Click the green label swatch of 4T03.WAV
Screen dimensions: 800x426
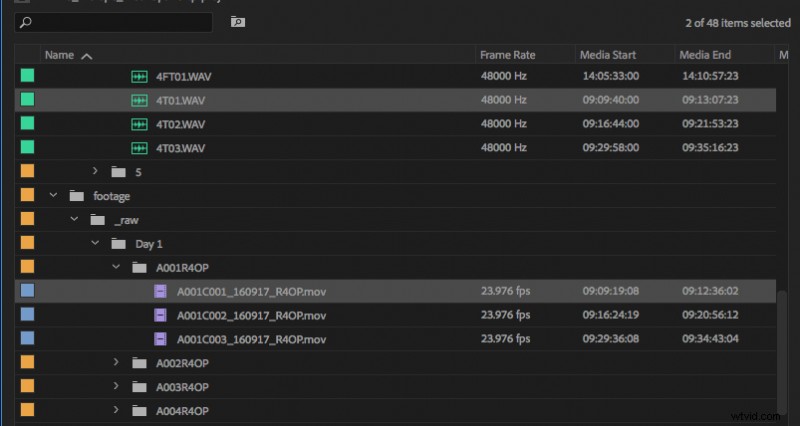tap(28, 147)
